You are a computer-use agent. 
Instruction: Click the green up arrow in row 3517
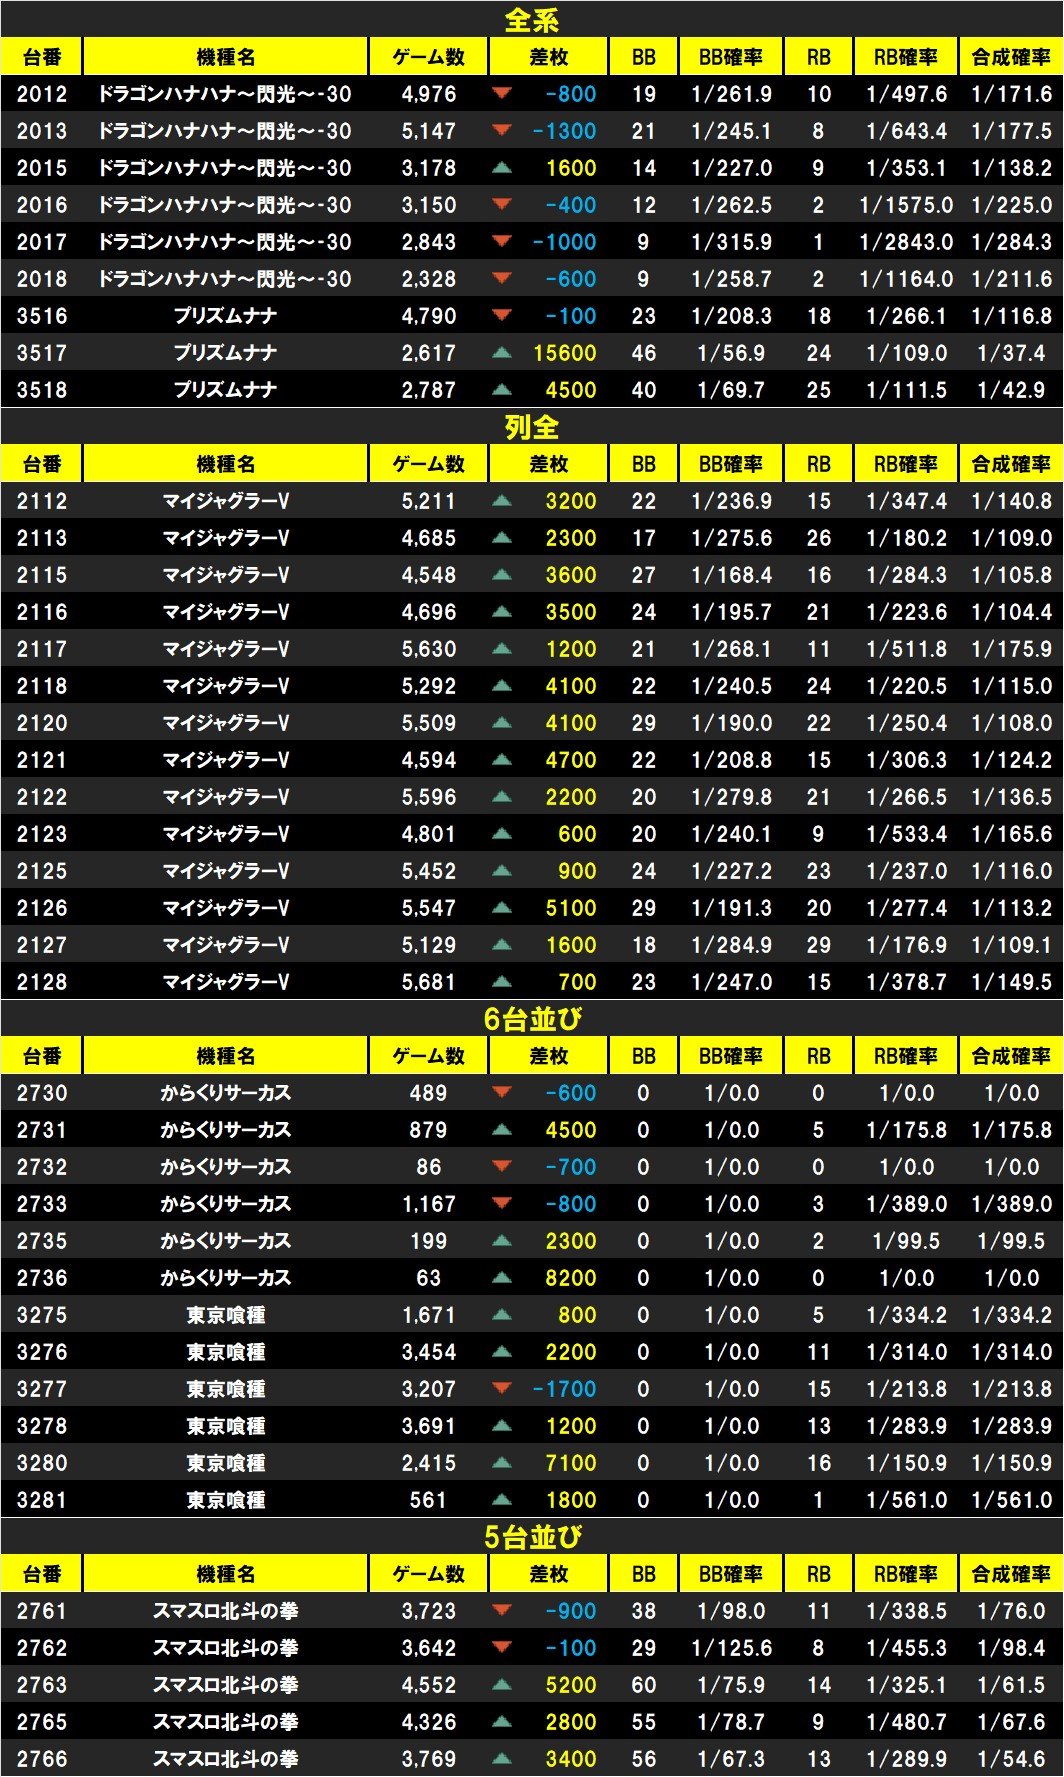coord(502,353)
